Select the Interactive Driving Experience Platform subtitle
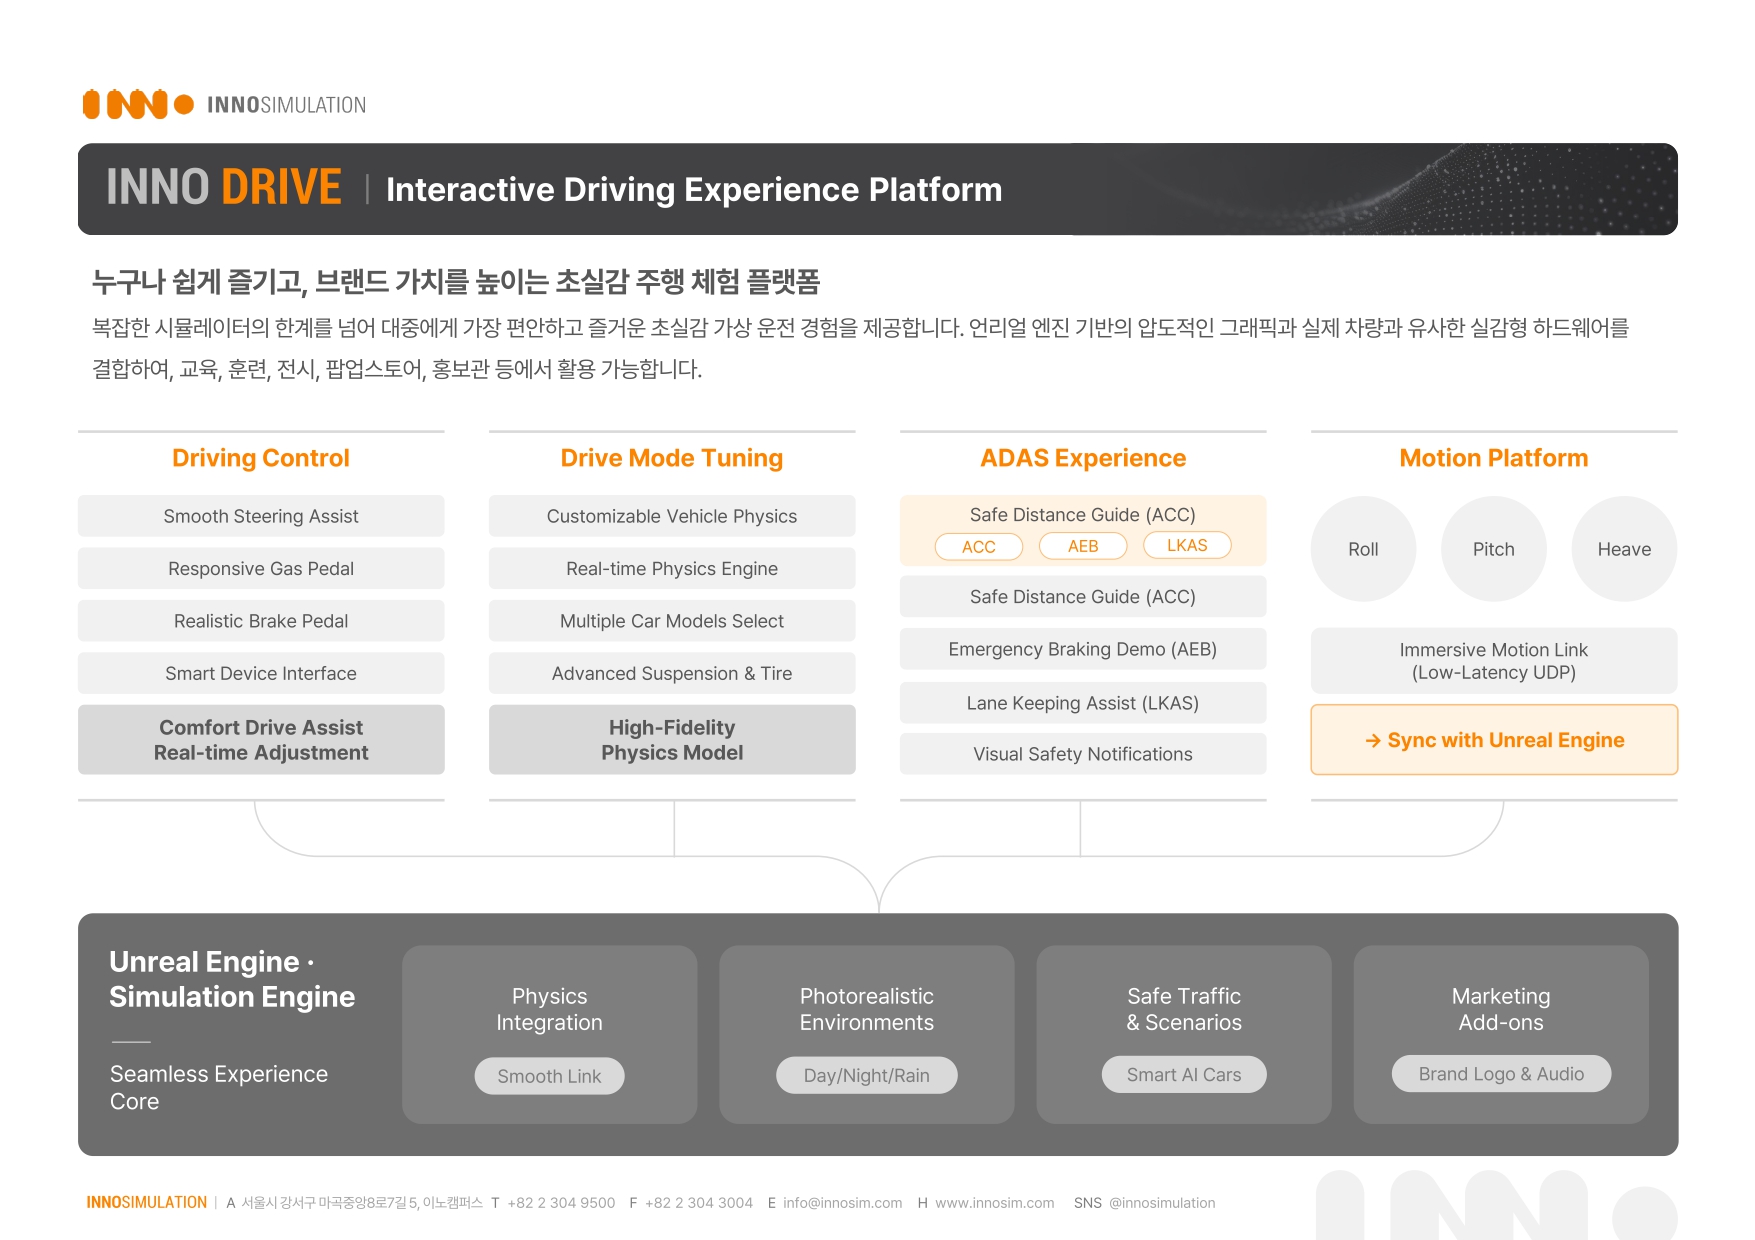The width and height of the screenshot is (1755, 1240). pyautogui.click(x=694, y=190)
